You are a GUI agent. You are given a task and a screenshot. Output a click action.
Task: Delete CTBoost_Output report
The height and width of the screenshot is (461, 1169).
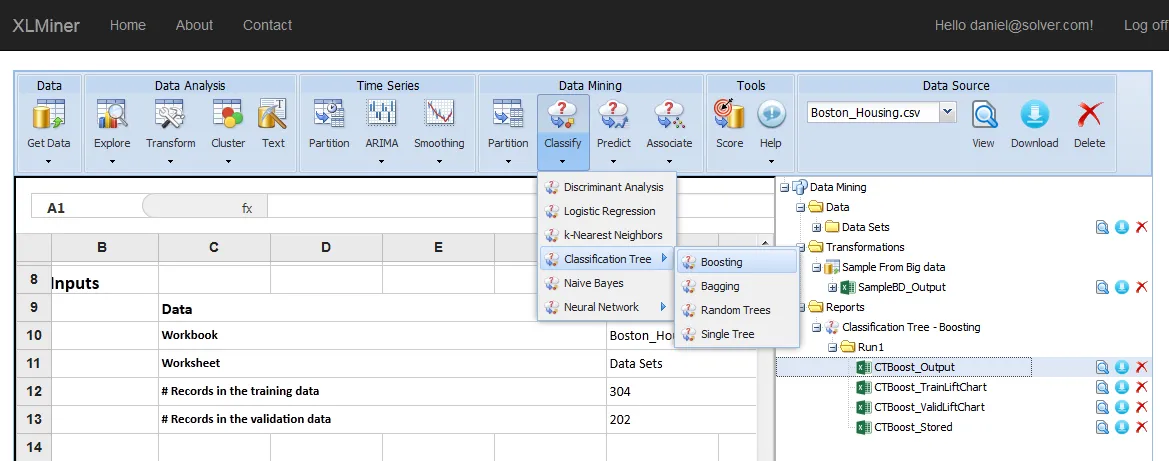pyautogui.click(x=1141, y=367)
